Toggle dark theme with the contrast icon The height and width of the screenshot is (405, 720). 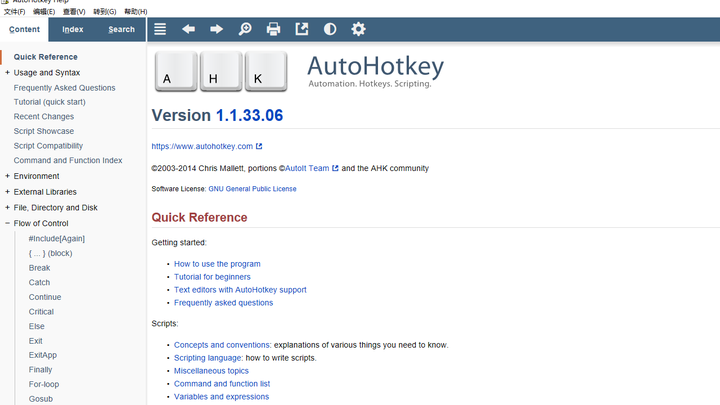click(x=330, y=29)
